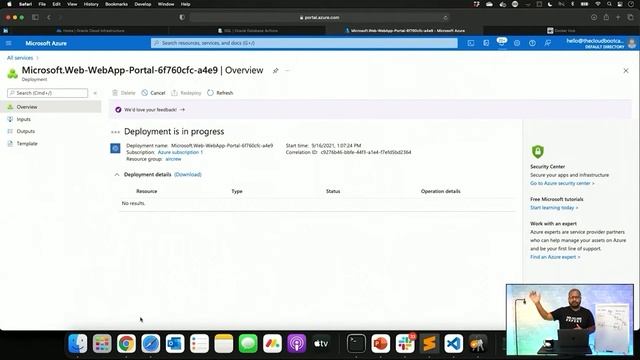Image resolution: width=640 pixels, height=360 pixels.
Task: Open a new Safari tab plus button
Action: [618, 17]
